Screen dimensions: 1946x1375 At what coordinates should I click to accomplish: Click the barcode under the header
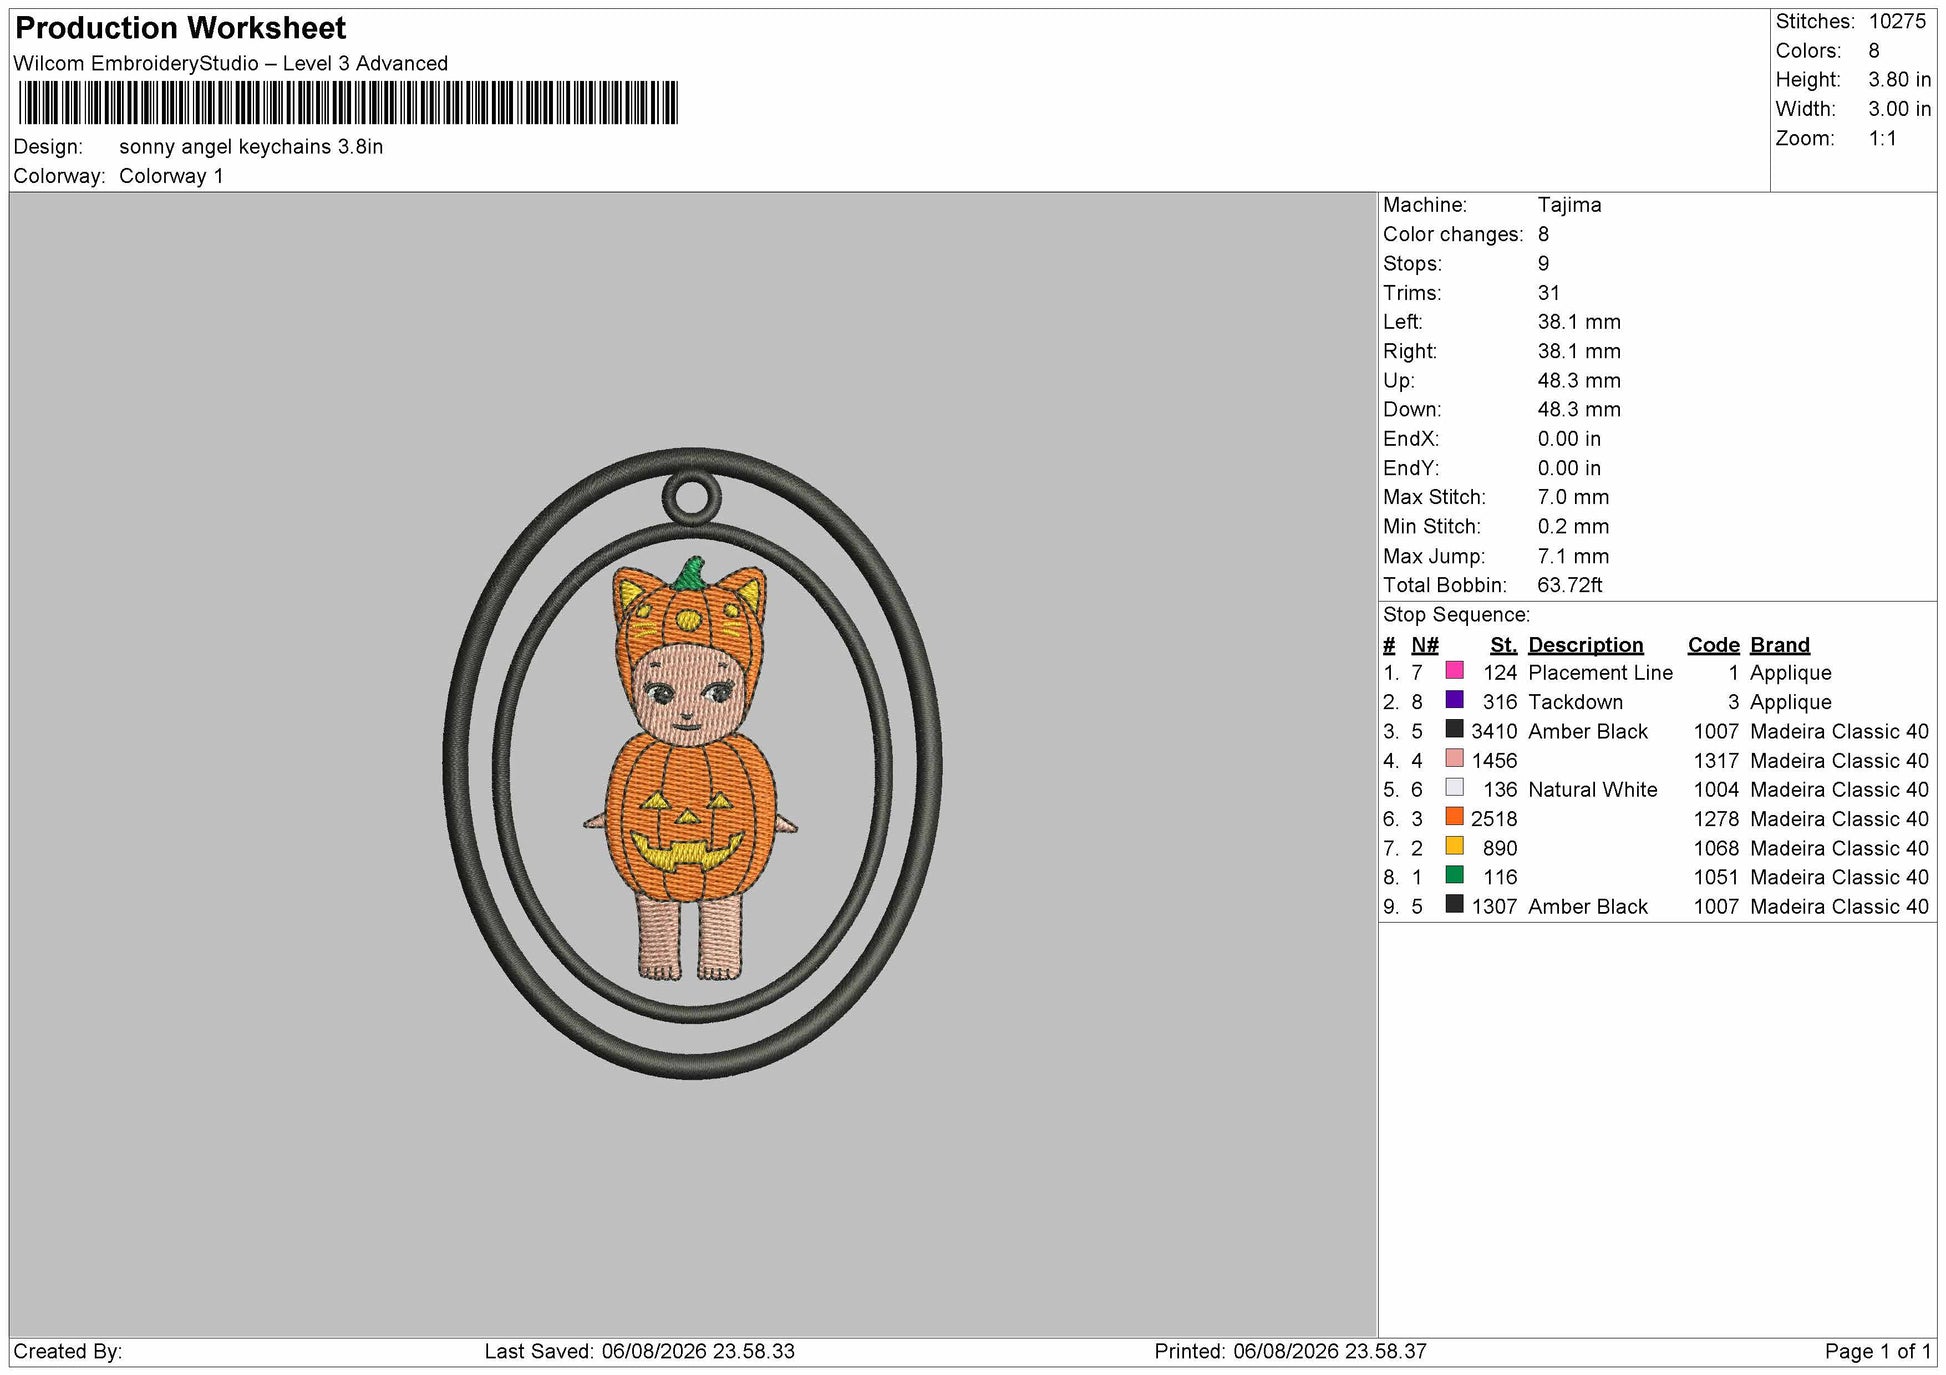point(348,103)
